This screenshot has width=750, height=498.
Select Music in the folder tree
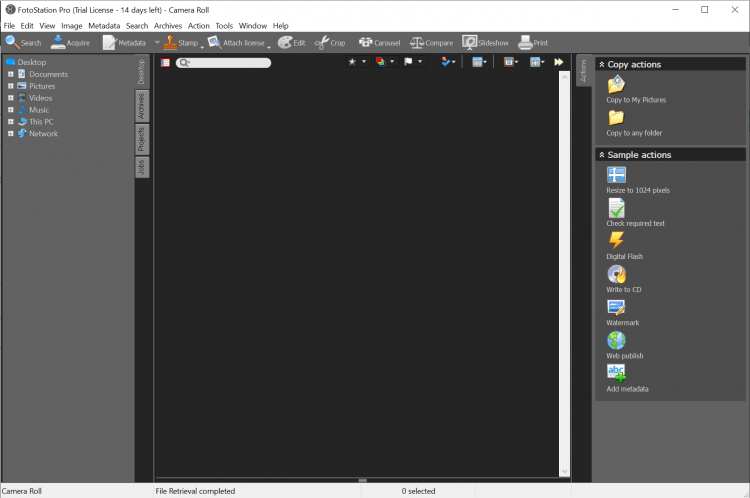pos(33,110)
